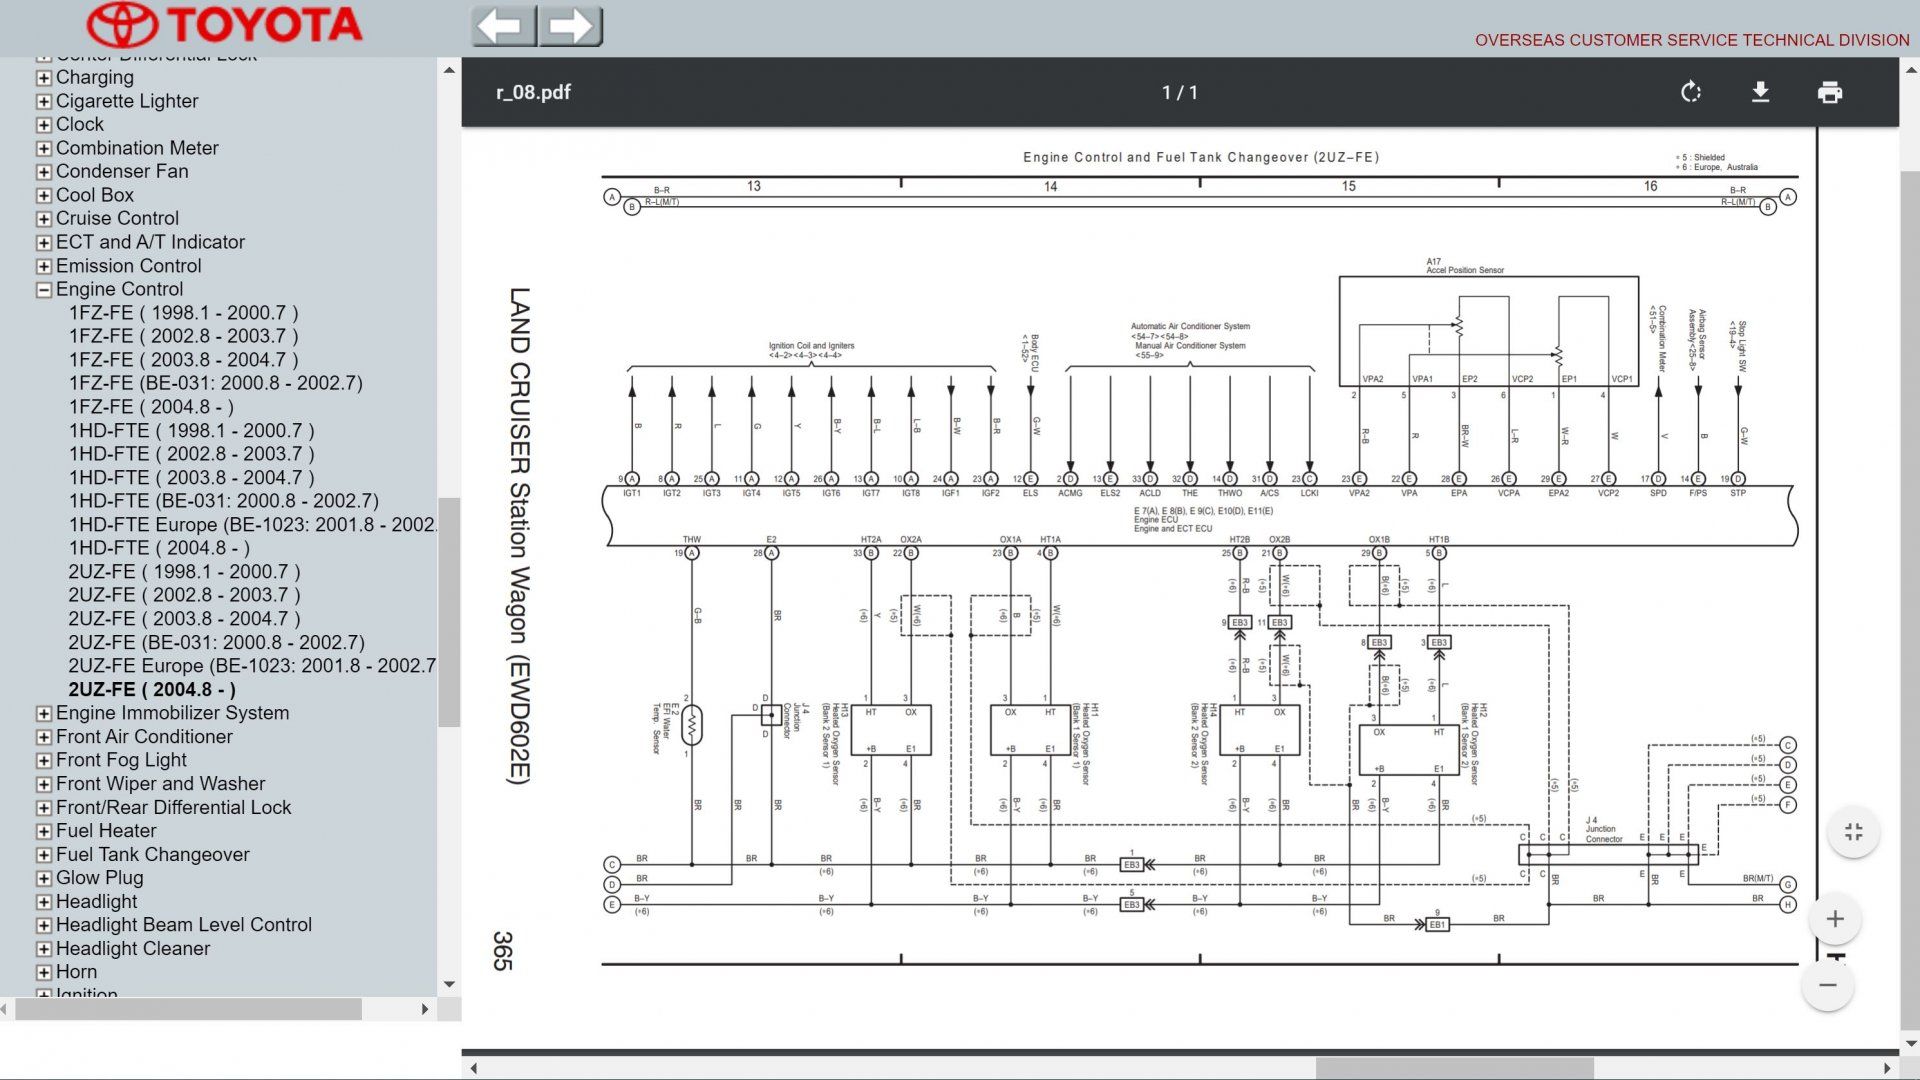Download the r_08.pdf file
The height and width of the screenshot is (1080, 1920).
[x=1760, y=92]
